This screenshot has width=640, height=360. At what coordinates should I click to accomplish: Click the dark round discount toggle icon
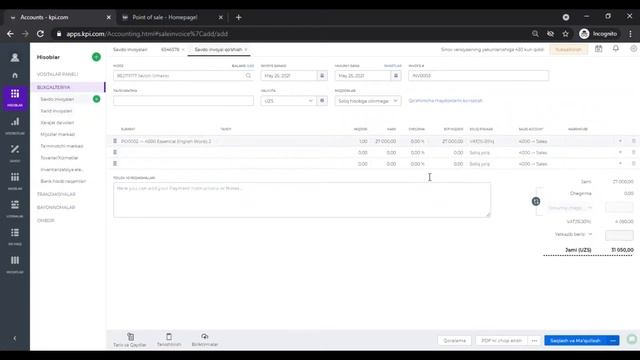(536, 201)
